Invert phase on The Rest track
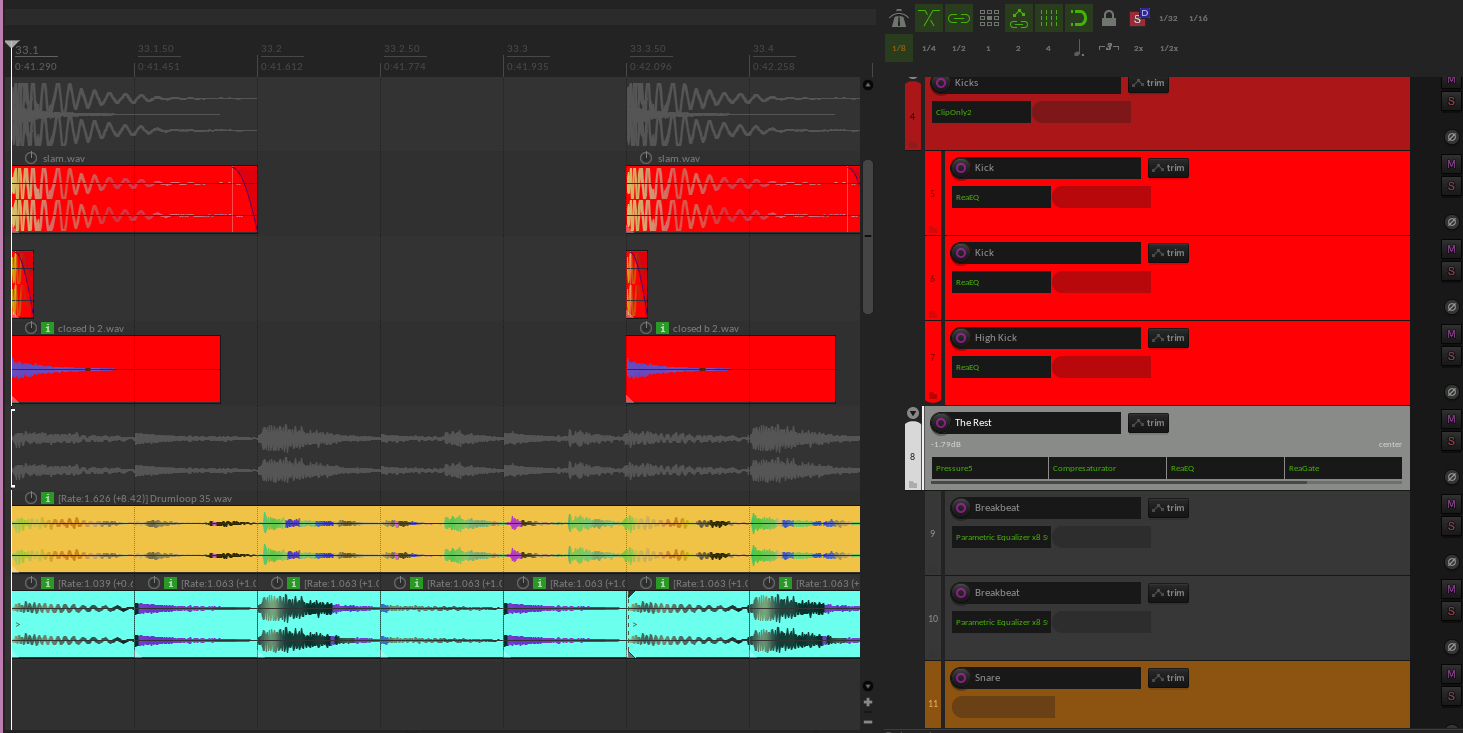This screenshot has width=1463, height=733. click(x=1452, y=477)
